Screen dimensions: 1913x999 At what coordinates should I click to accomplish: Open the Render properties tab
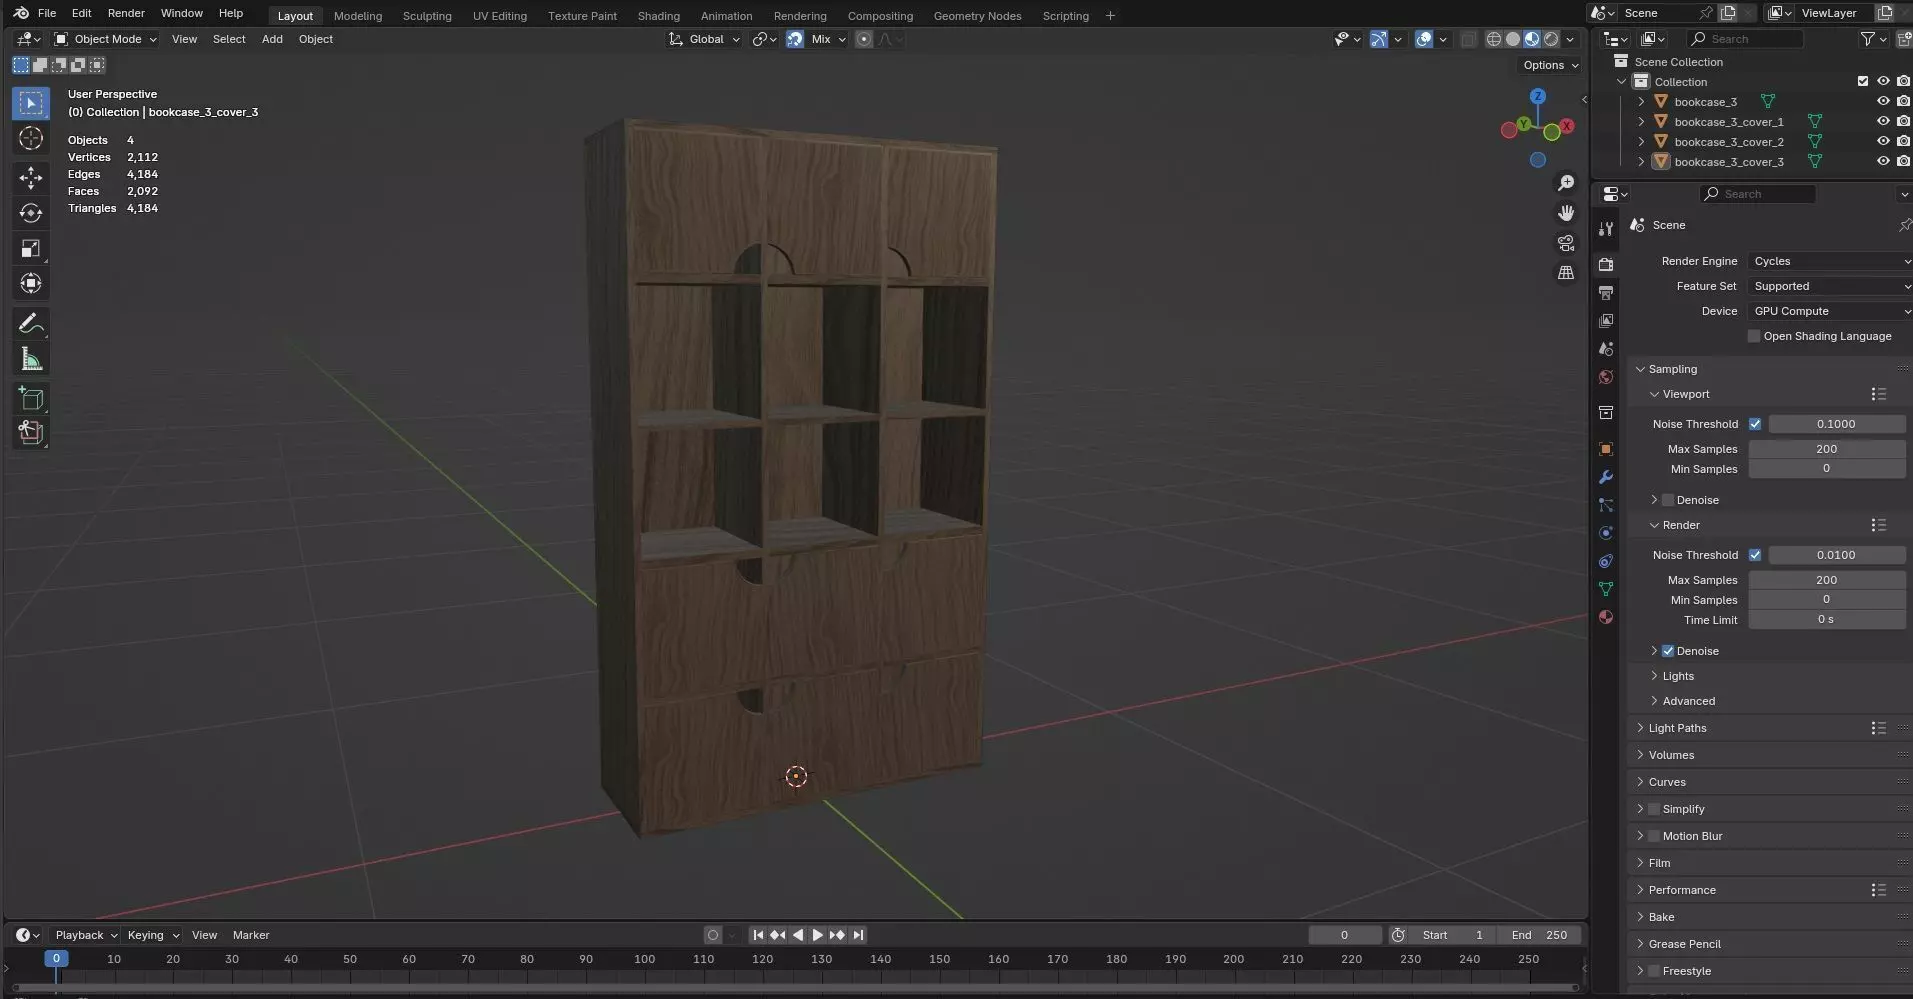click(x=1606, y=264)
